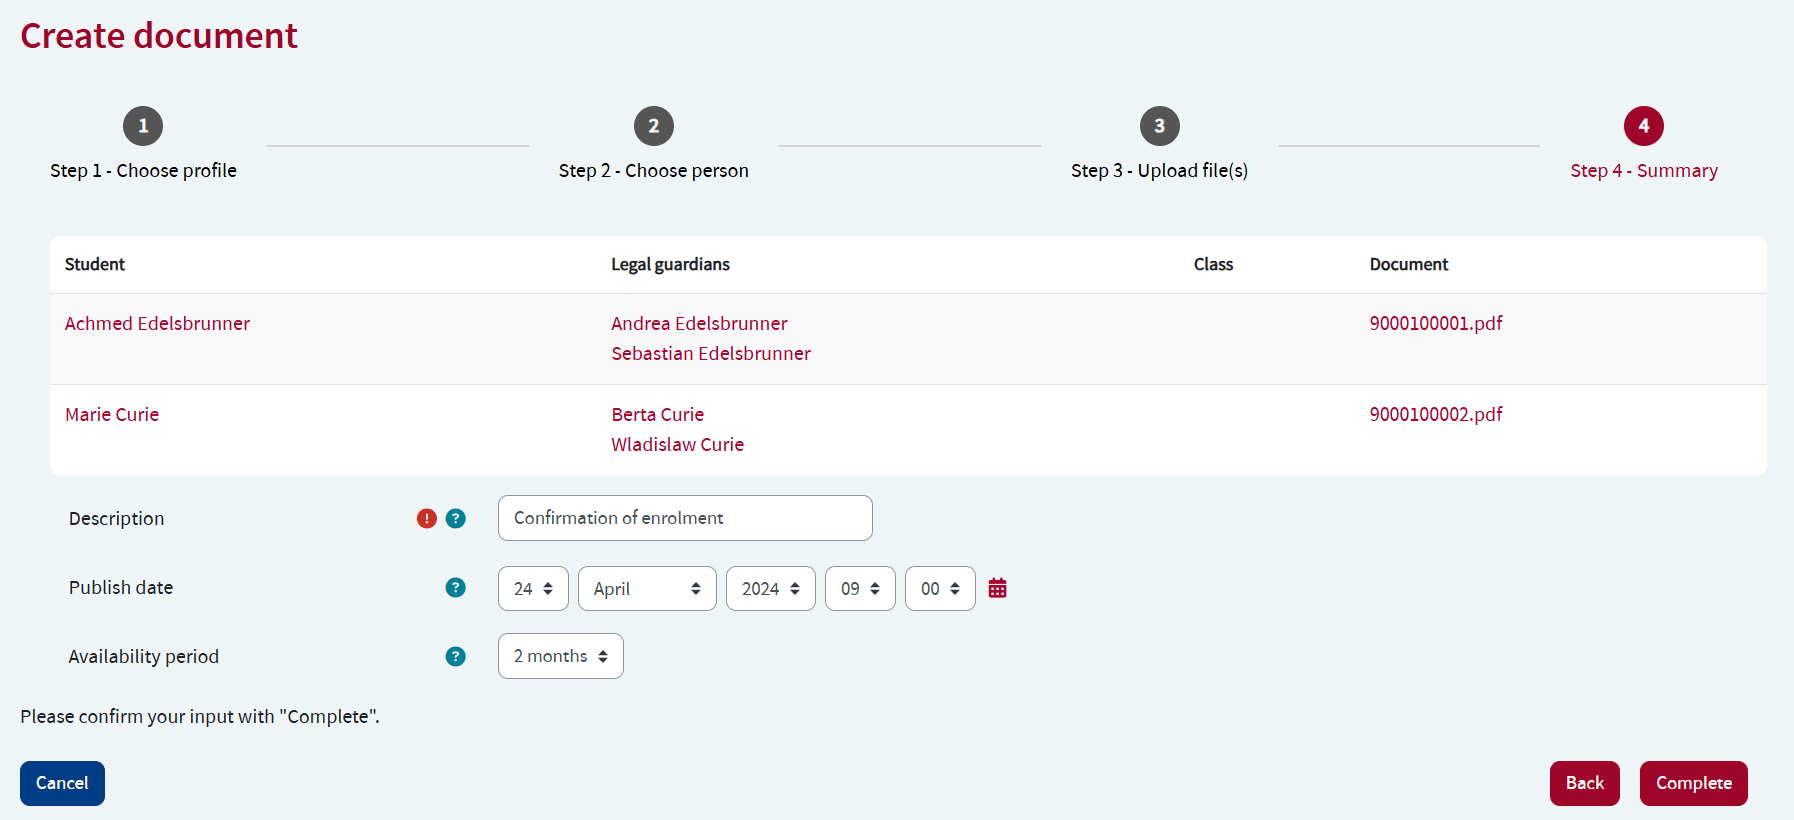Show help for Availability period
This screenshot has height=820, width=1794.
point(456,656)
